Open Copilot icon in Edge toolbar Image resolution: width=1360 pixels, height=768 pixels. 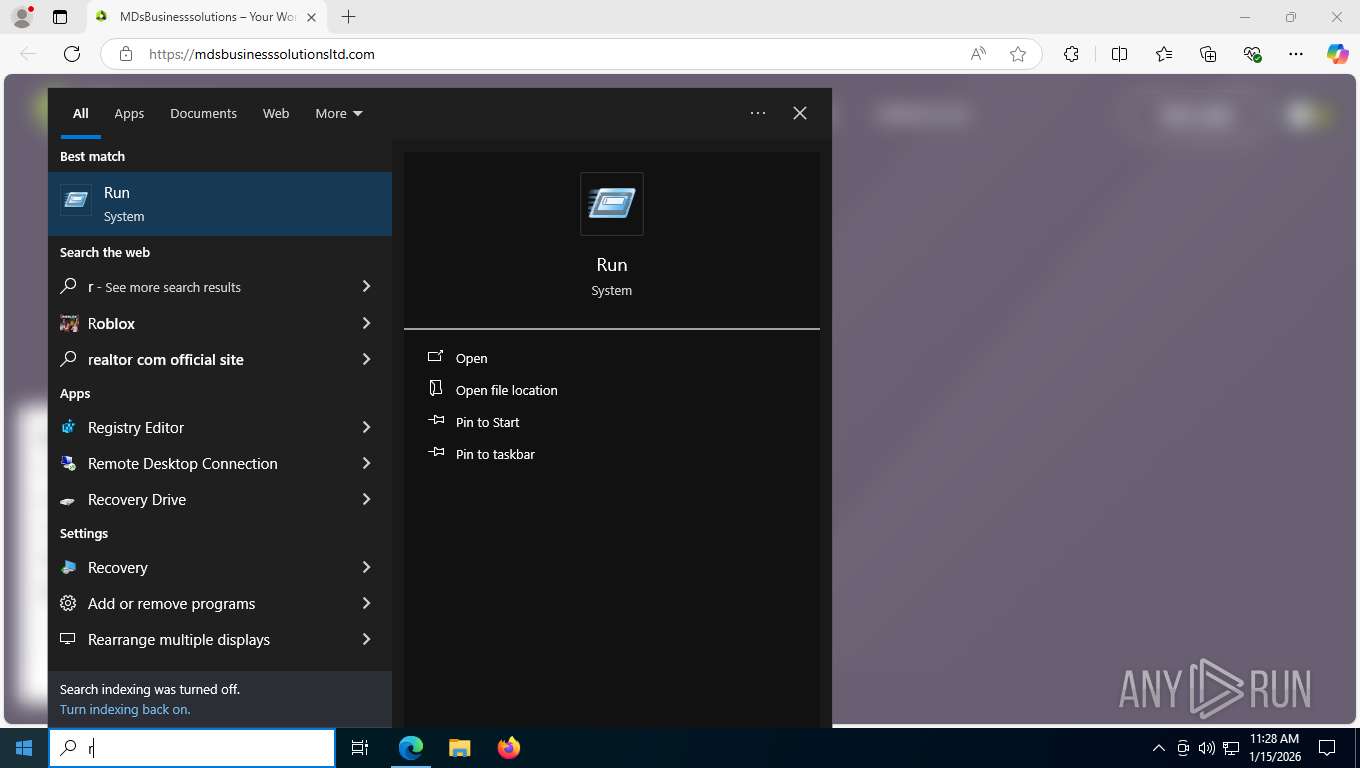1338,54
